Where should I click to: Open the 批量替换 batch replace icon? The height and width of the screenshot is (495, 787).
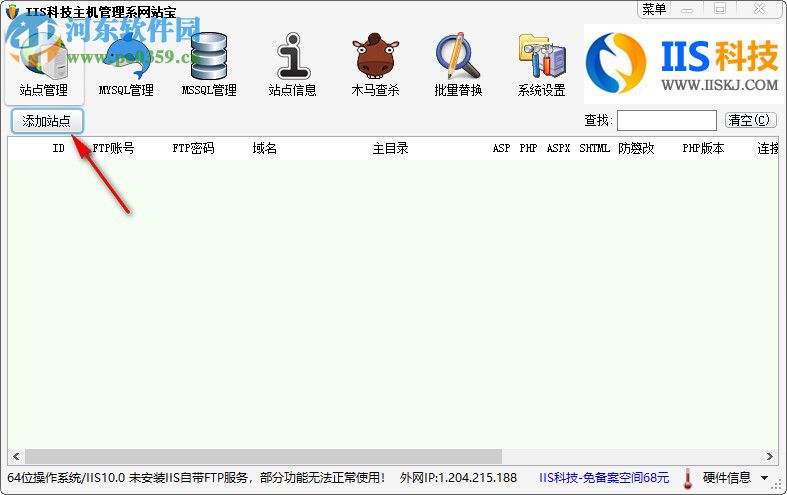[458, 64]
